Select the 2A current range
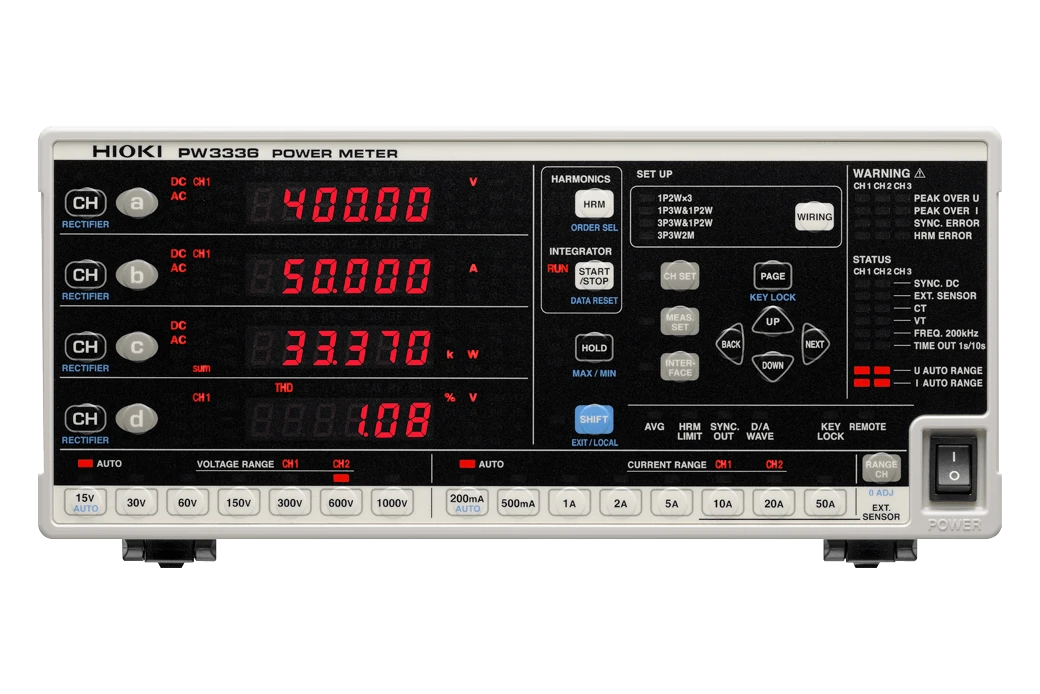Image resolution: width=1040 pixels, height=694 pixels. pyautogui.click(x=620, y=504)
